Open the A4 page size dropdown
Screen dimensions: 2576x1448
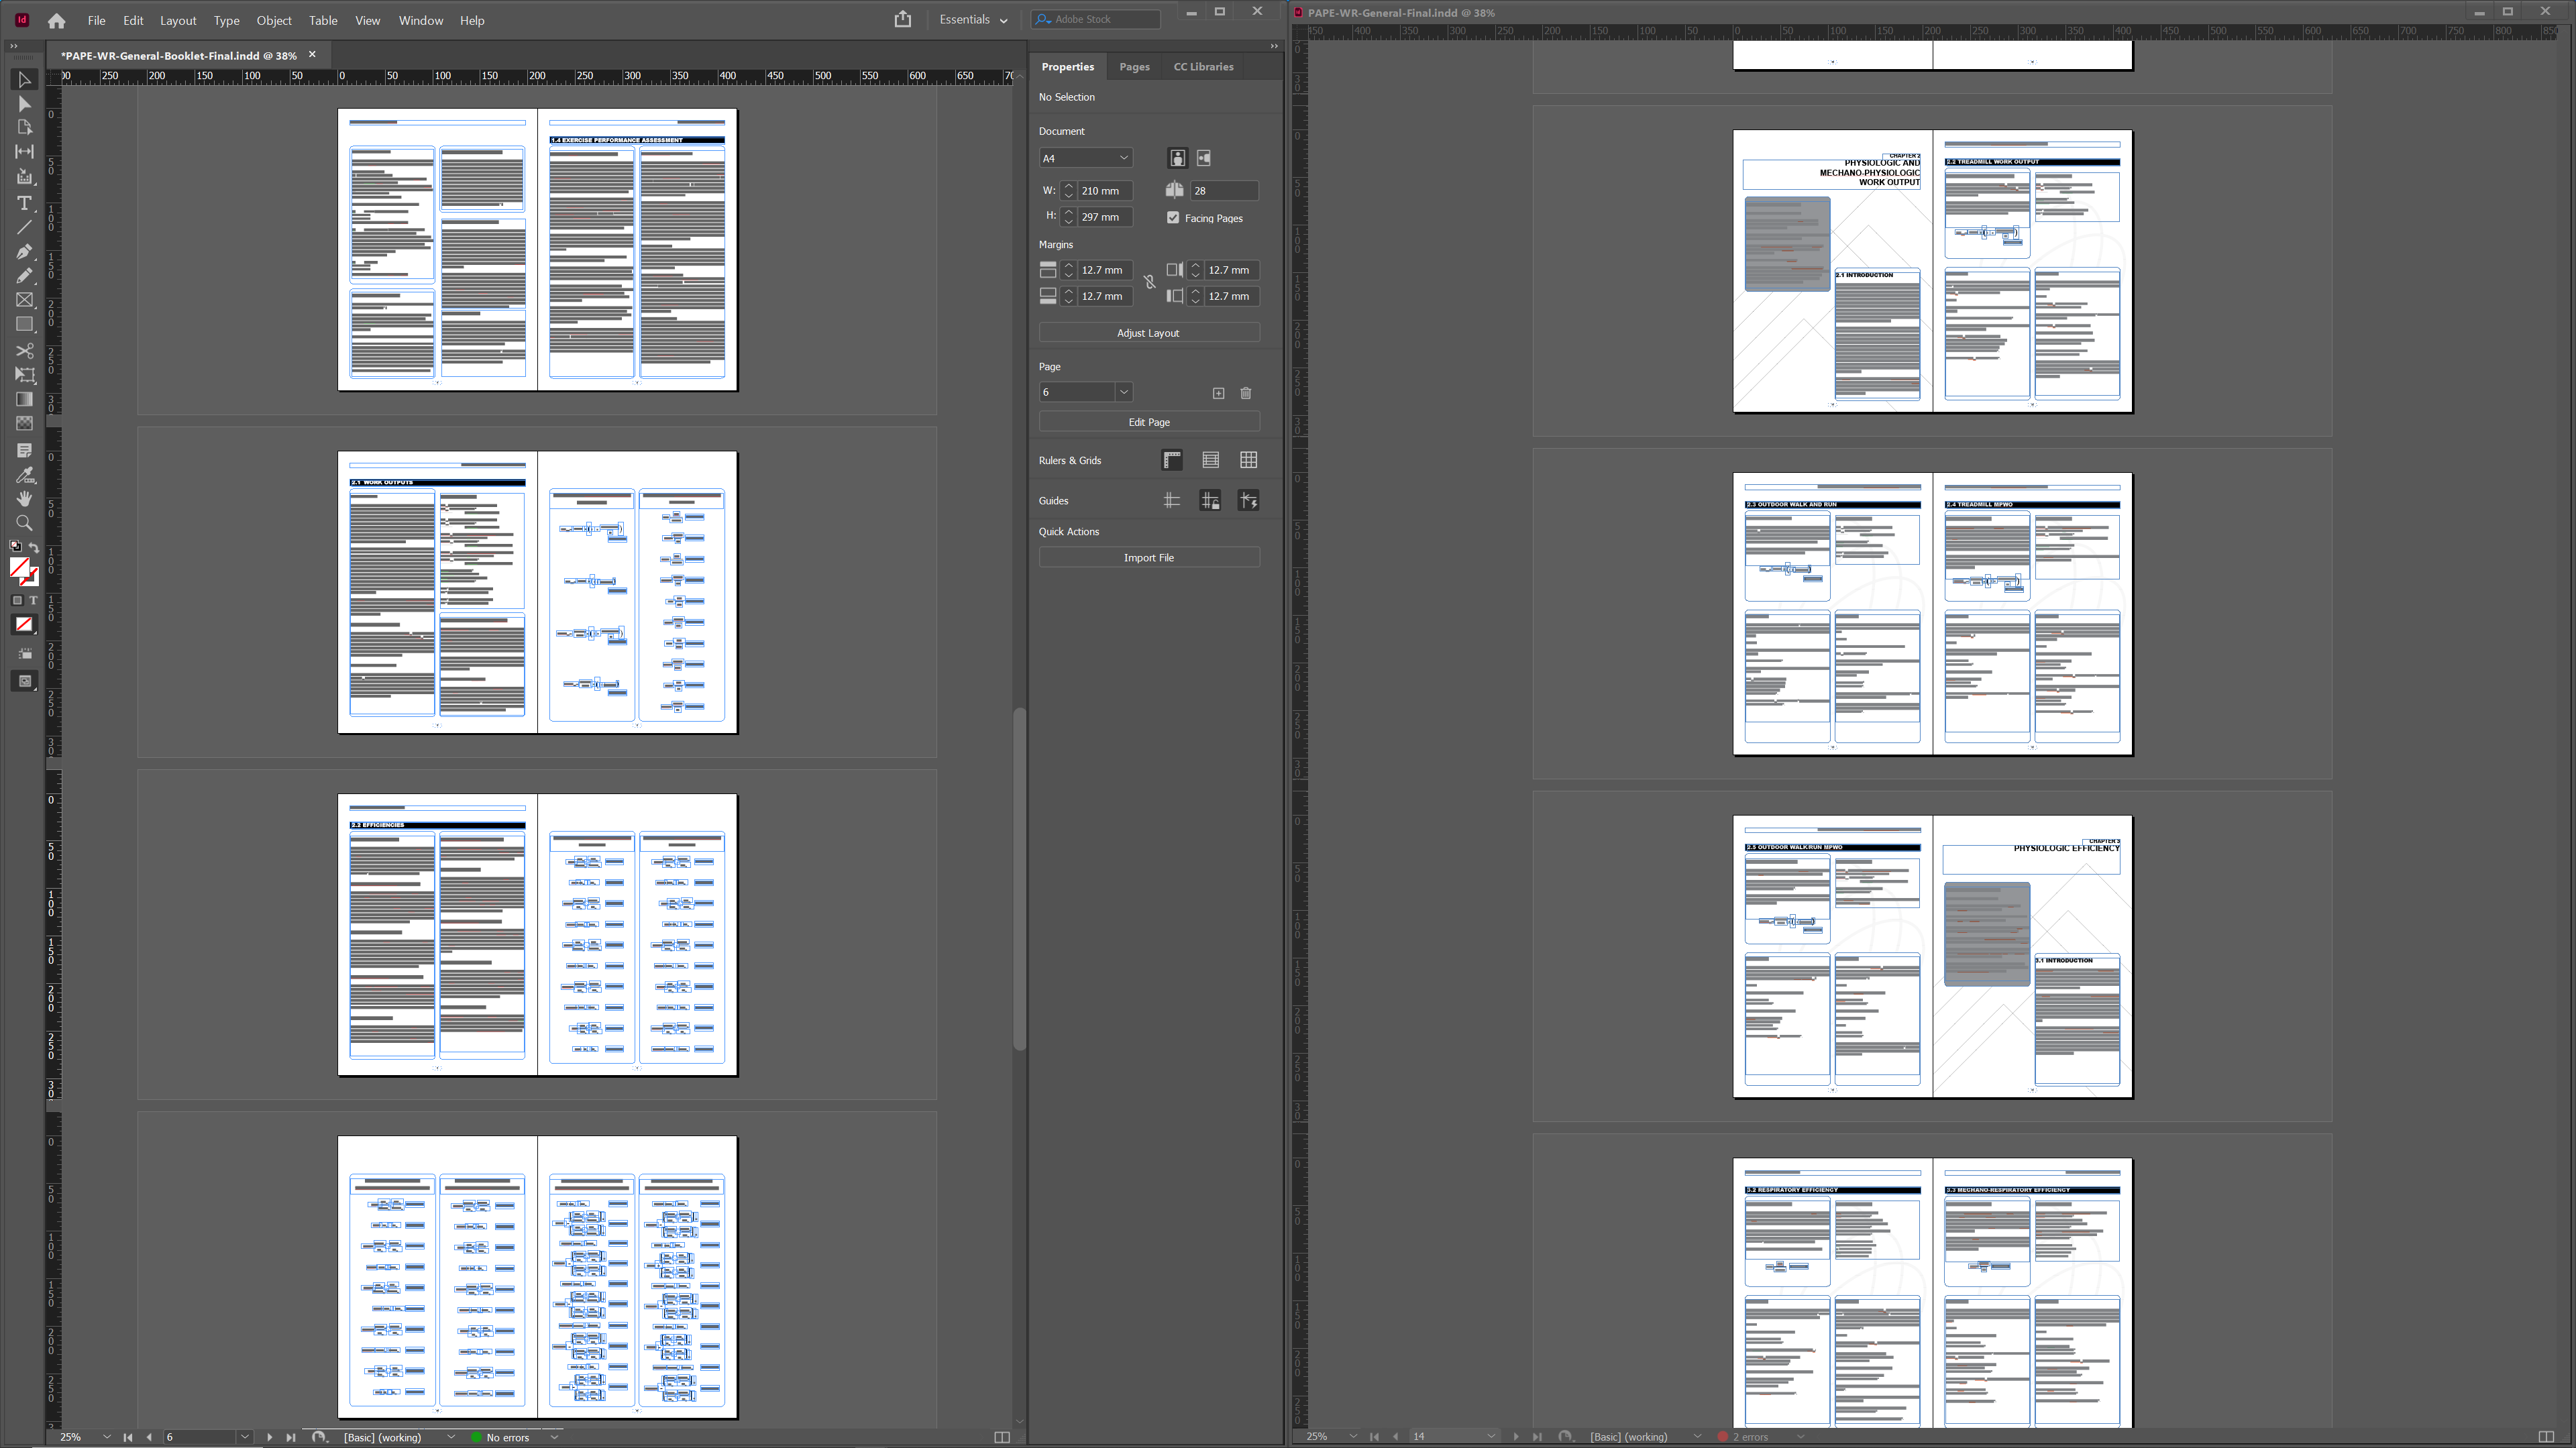[x=1086, y=158]
